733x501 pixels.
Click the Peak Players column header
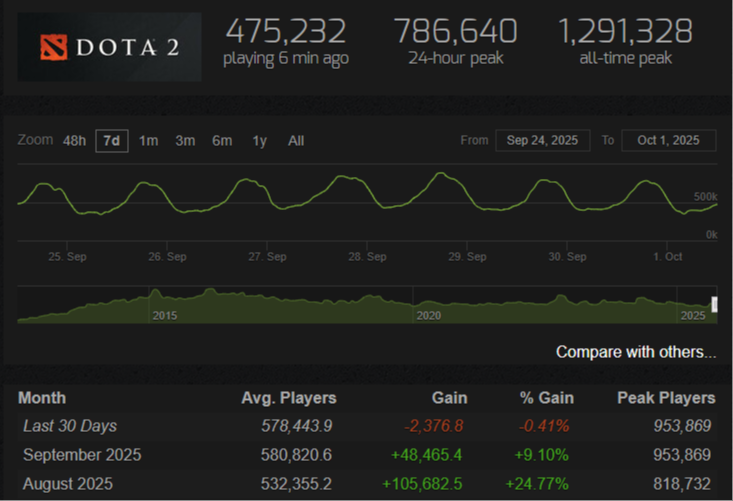pos(666,398)
